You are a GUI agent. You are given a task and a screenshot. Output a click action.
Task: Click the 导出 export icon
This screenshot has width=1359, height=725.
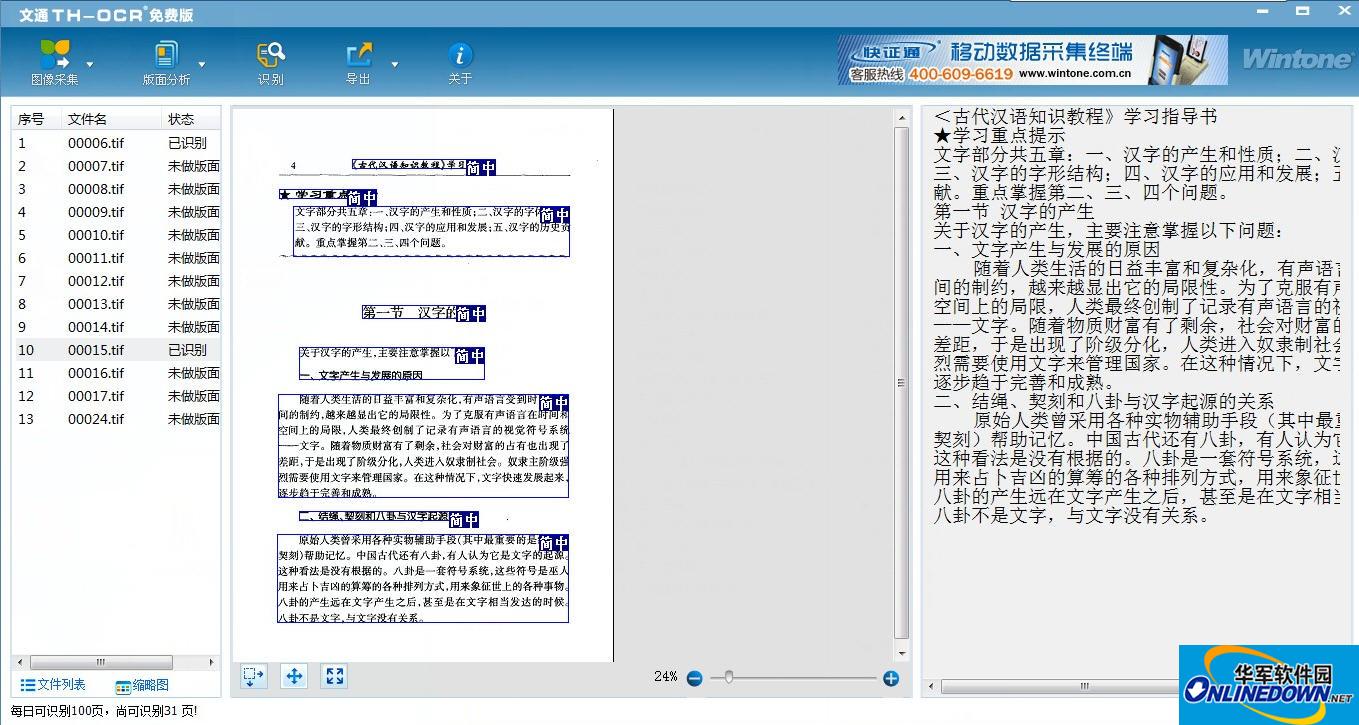pyautogui.click(x=358, y=54)
